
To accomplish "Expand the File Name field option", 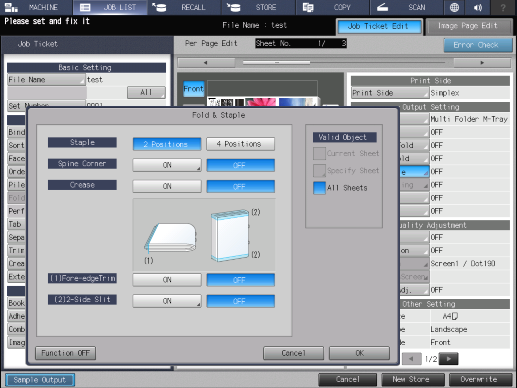I will coord(46,80).
